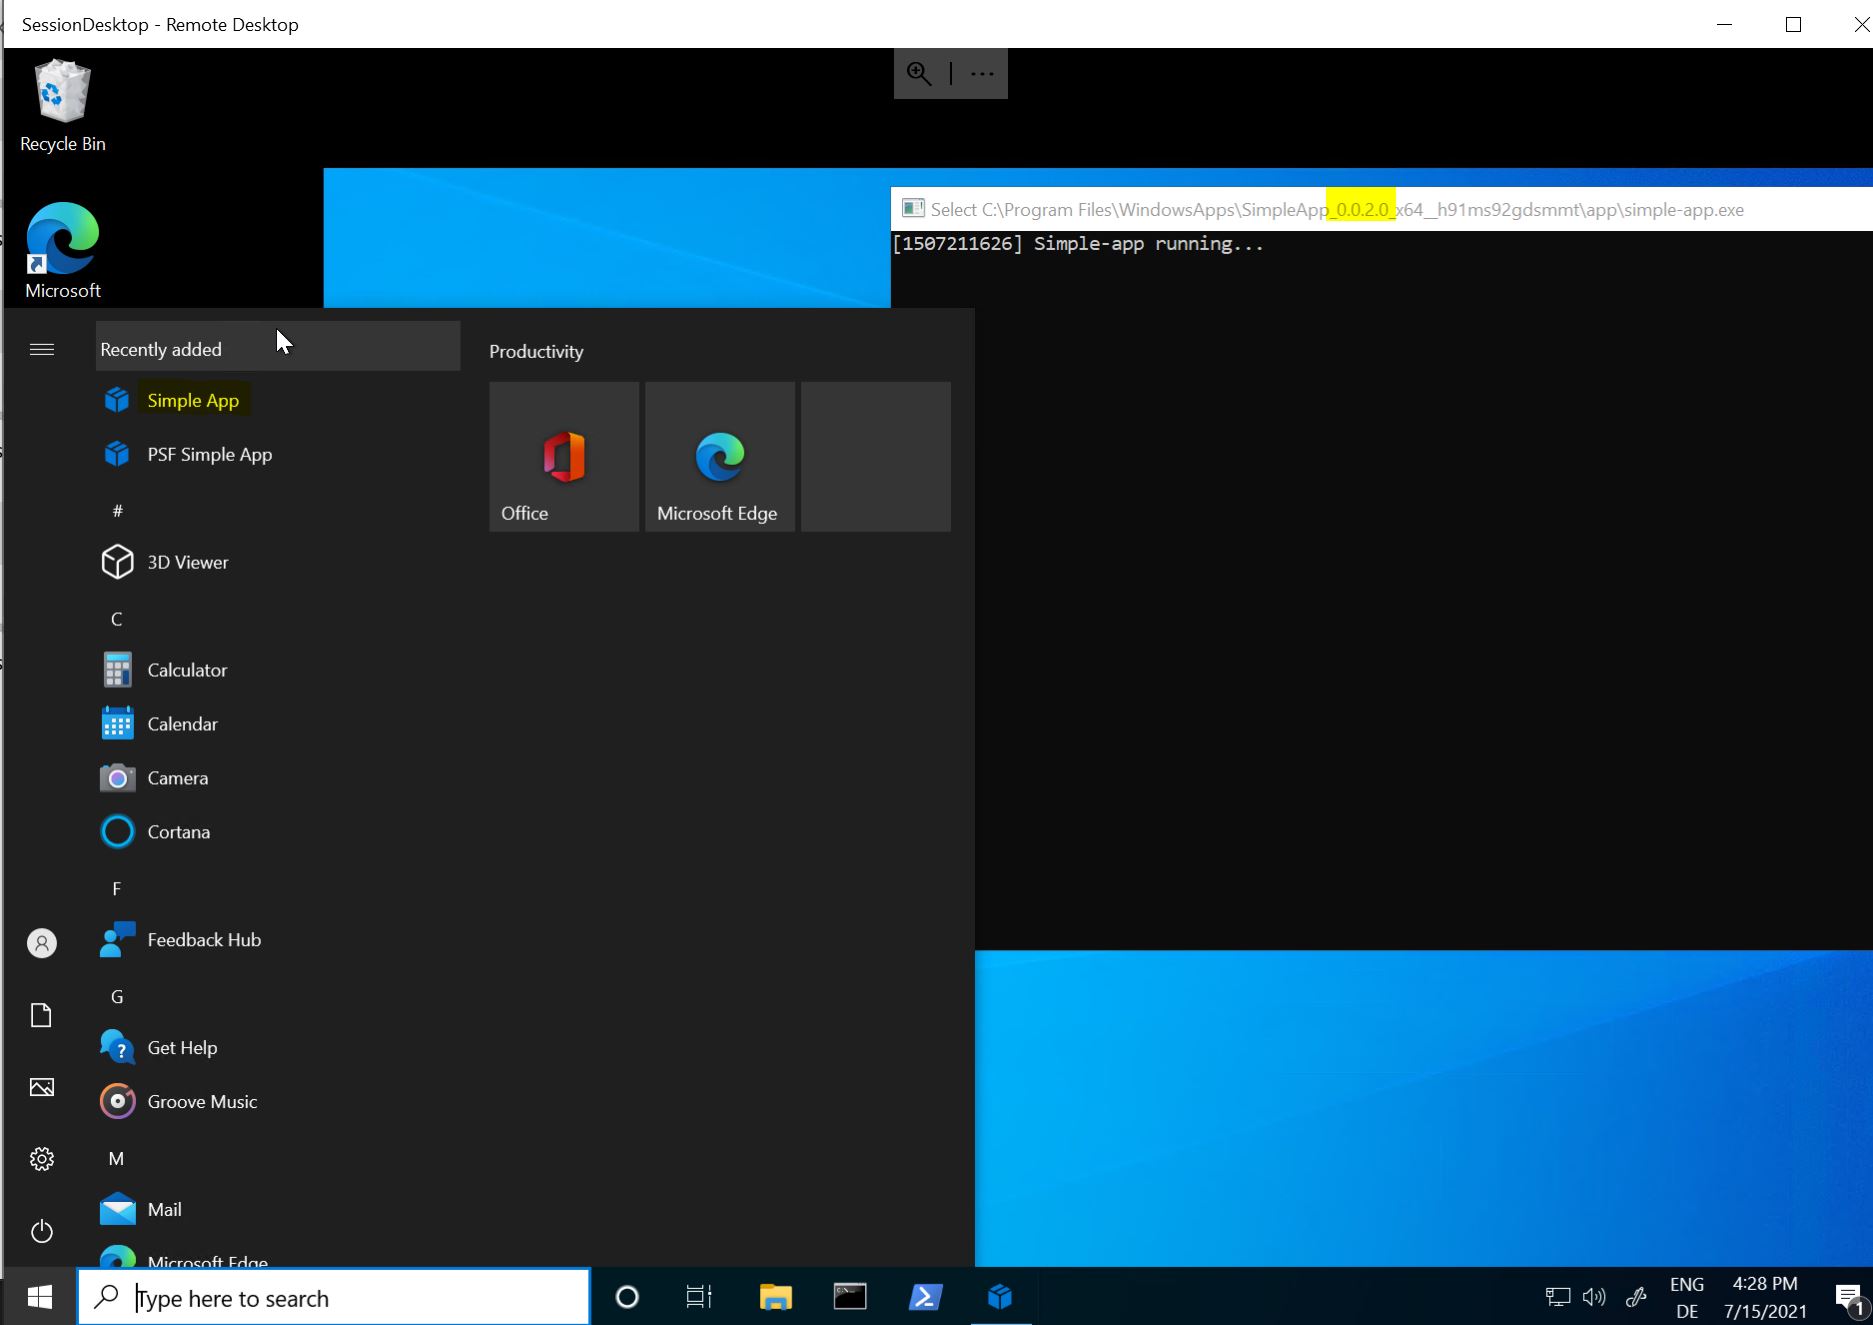Open Microsoft Edge desktop shortcut
The image size is (1873, 1325).
tap(62, 251)
